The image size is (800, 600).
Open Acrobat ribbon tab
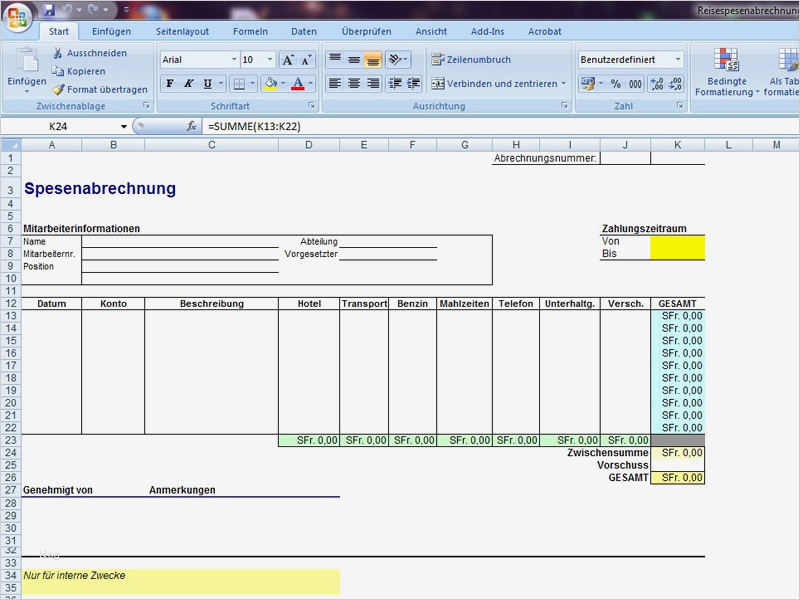point(544,32)
